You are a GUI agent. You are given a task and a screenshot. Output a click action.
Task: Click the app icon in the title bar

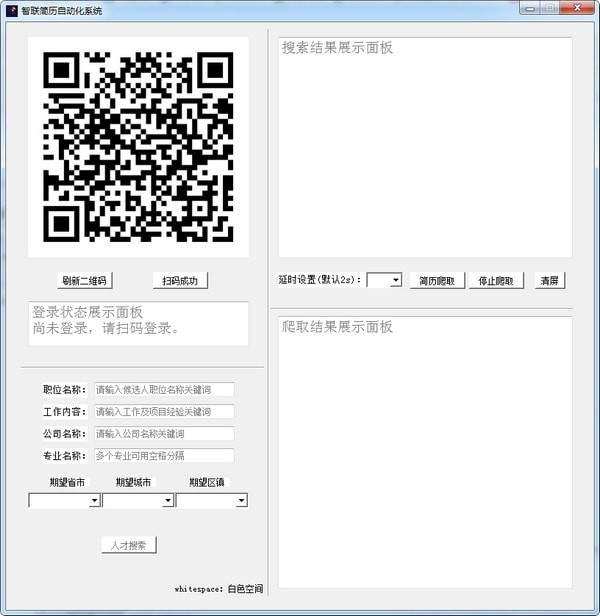tap(10, 9)
